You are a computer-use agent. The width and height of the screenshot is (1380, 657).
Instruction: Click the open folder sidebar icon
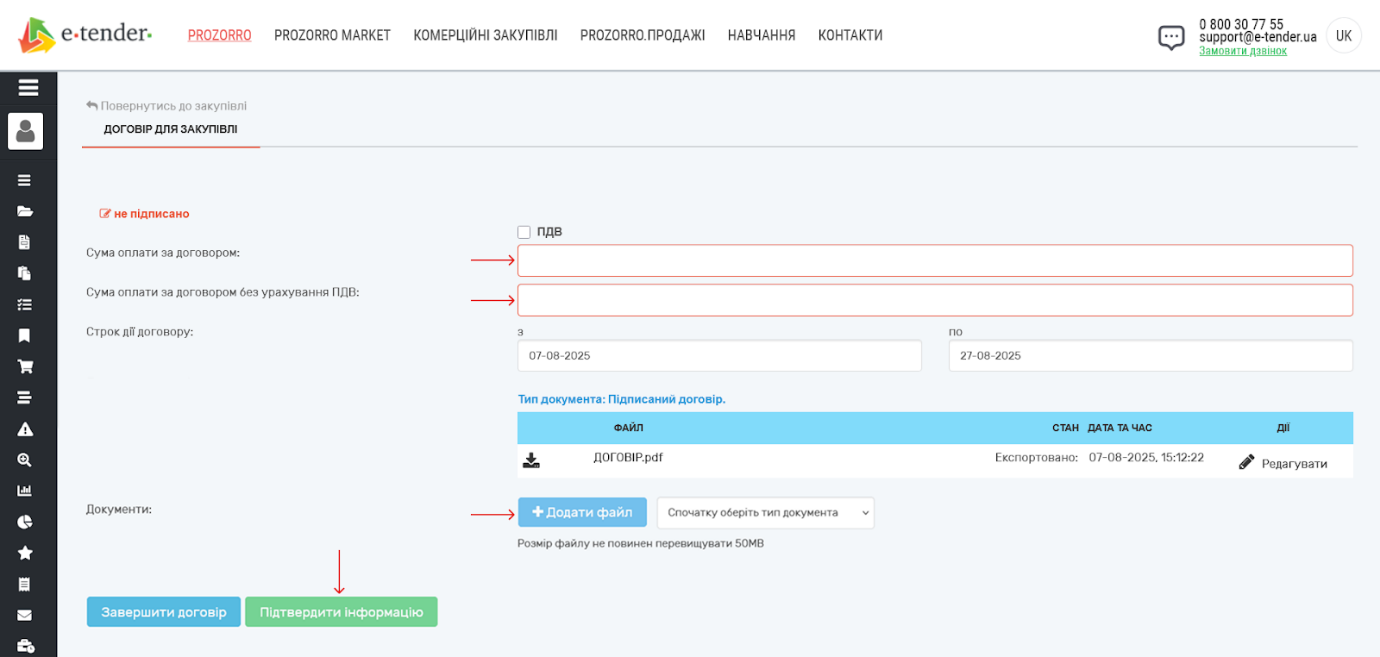pos(25,211)
